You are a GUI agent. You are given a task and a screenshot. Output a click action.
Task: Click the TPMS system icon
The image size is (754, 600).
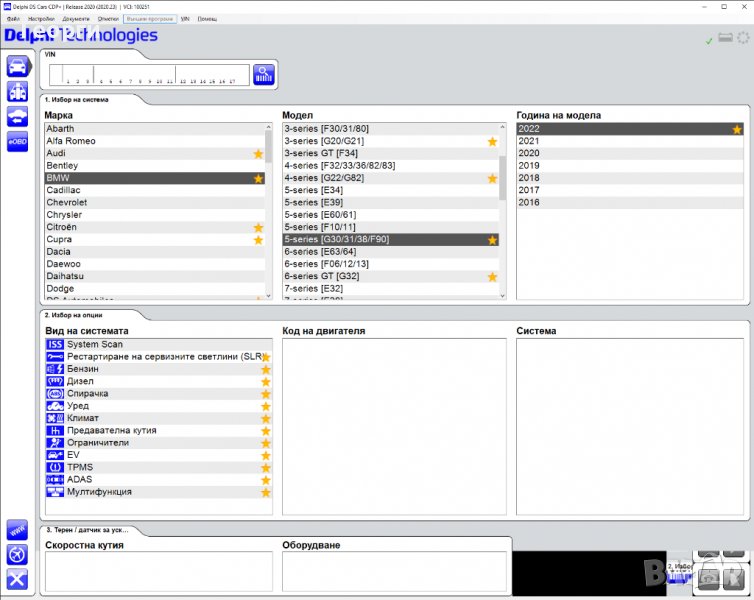pyautogui.click(x=55, y=467)
